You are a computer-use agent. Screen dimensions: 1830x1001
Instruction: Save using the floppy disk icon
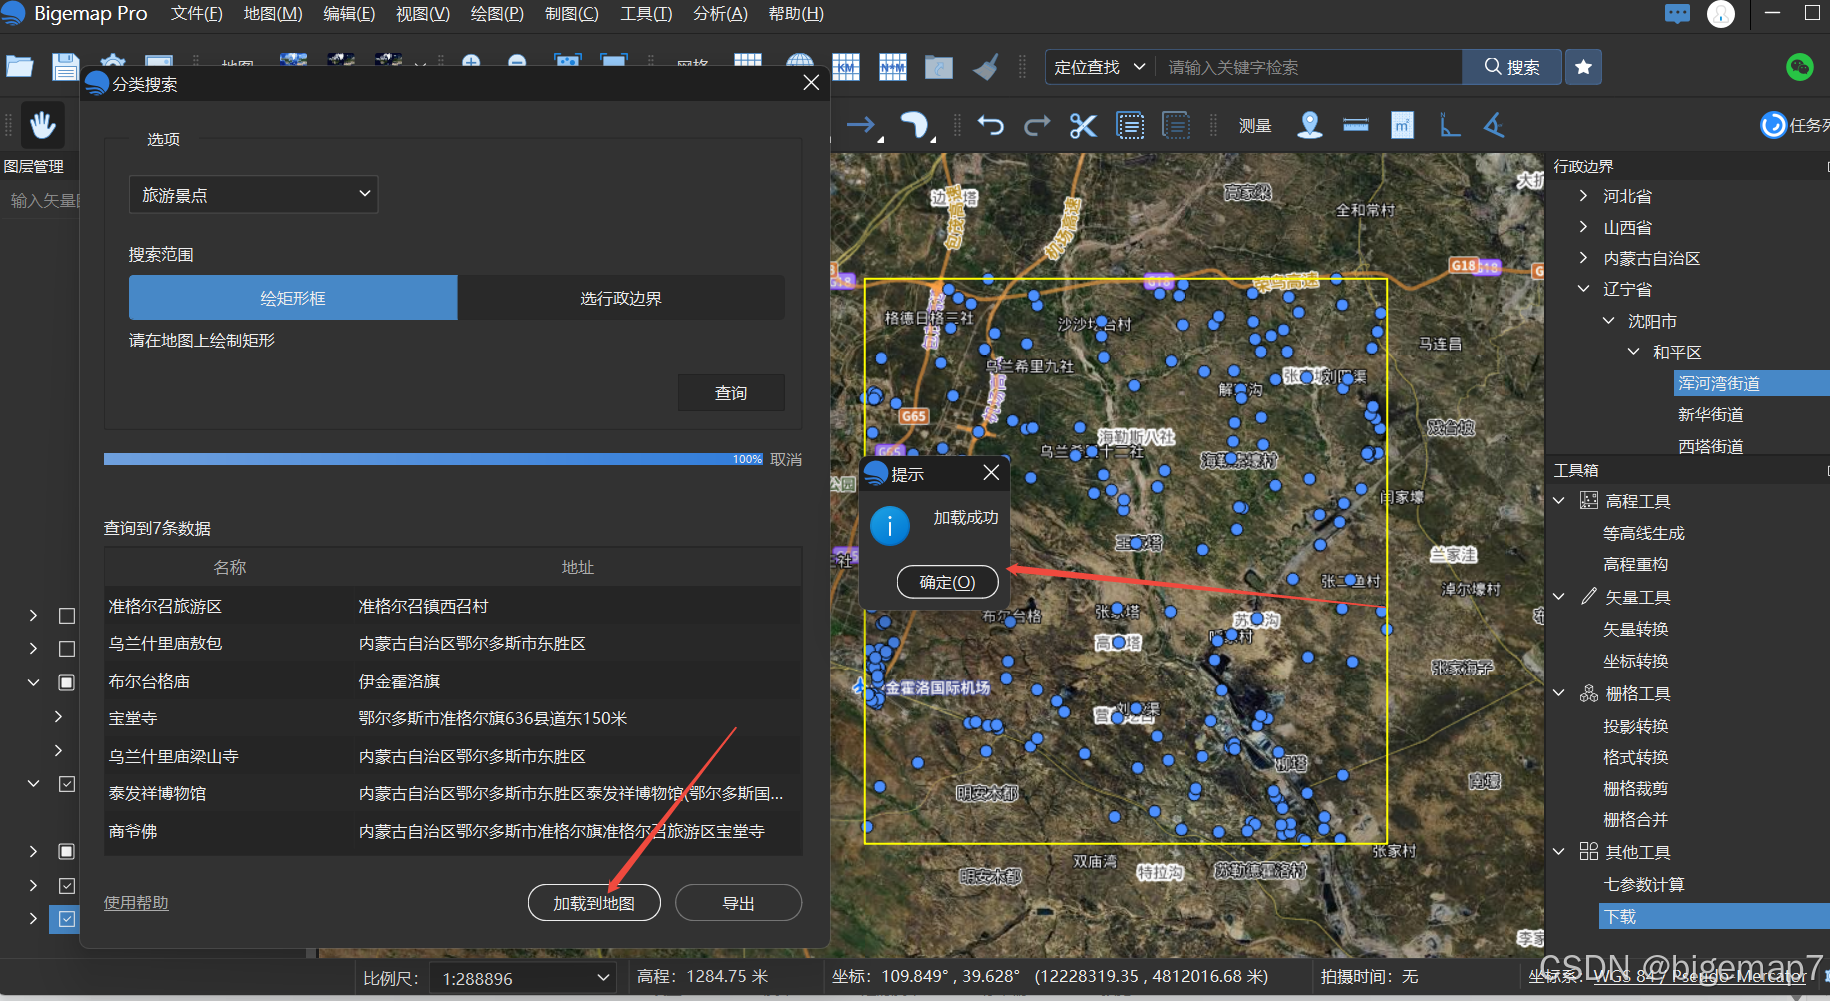click(65, 67)
